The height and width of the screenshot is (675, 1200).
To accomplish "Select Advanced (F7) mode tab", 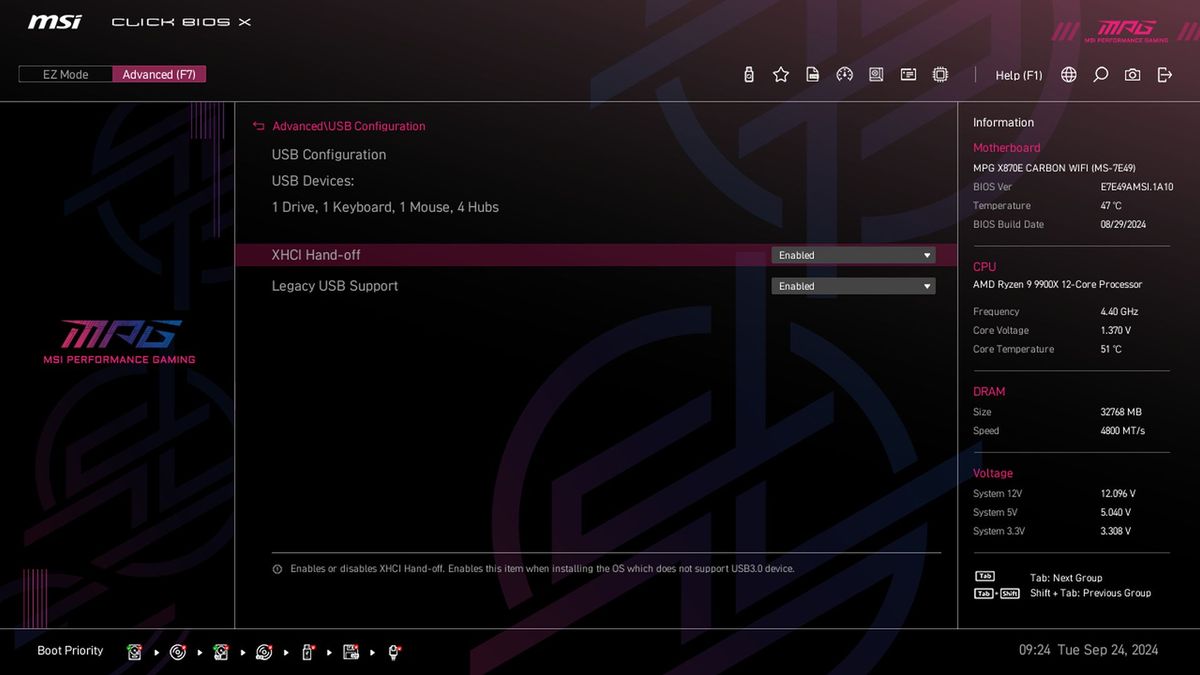I will [x=159, y=75].
